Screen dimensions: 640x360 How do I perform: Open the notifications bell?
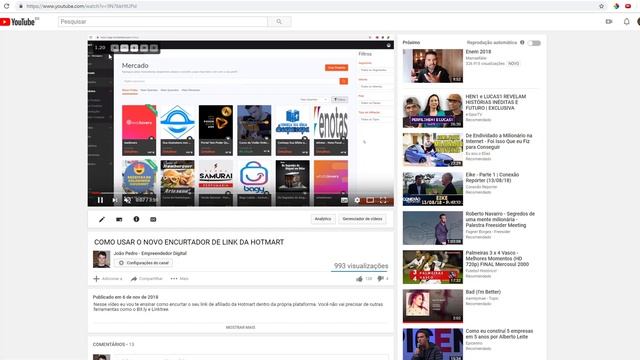pyautogui.click(x=627, y=22)
